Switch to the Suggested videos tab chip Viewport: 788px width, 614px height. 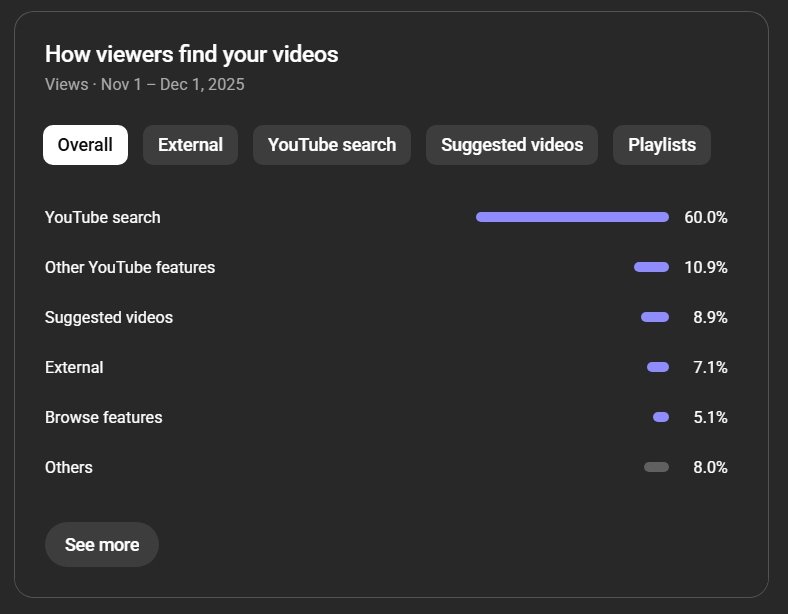click(512, 145)
